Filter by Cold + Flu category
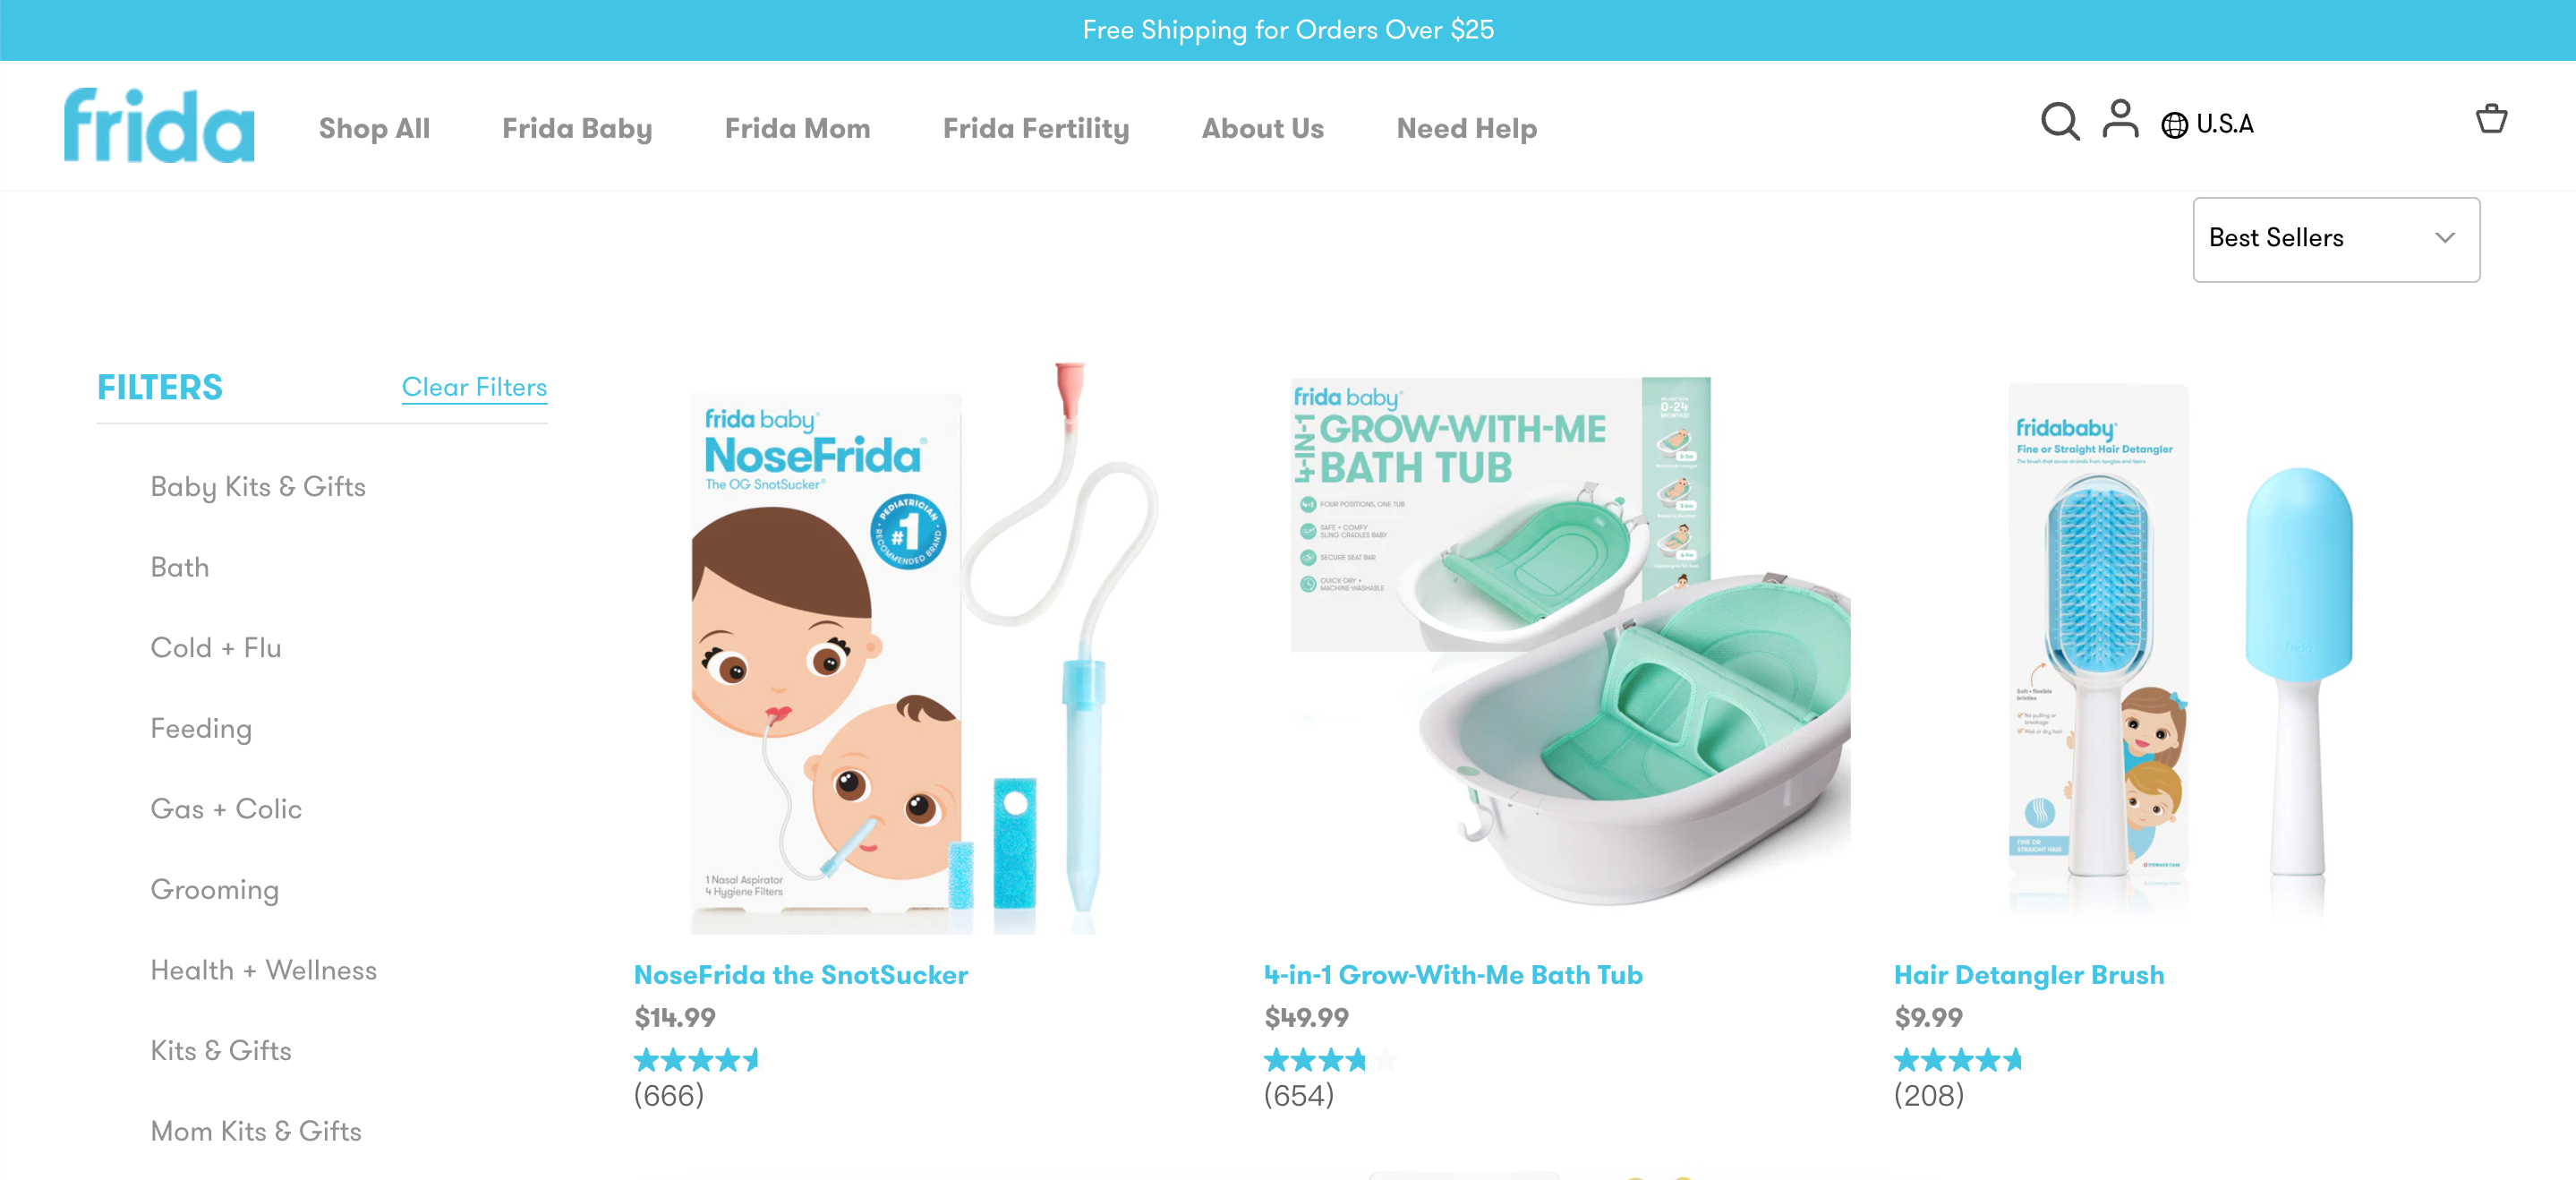The height and width of the screenshot is (1180, 2576). [215, 647]
